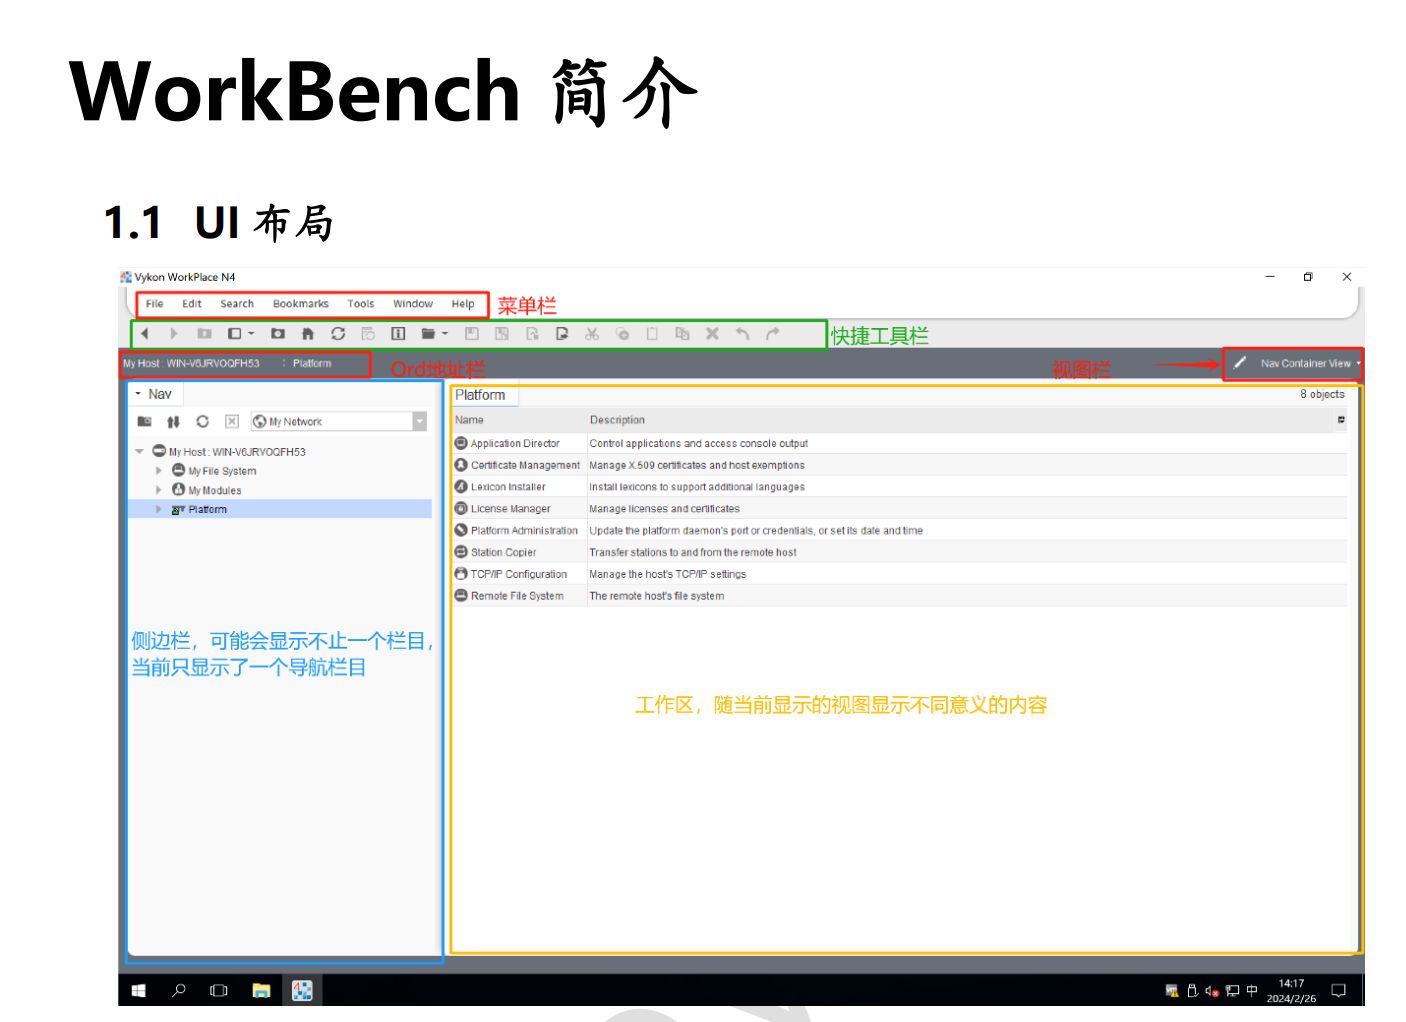Click the Up Level folder toolbar icon
The image size is (1406, 1022).
(204, 334)
